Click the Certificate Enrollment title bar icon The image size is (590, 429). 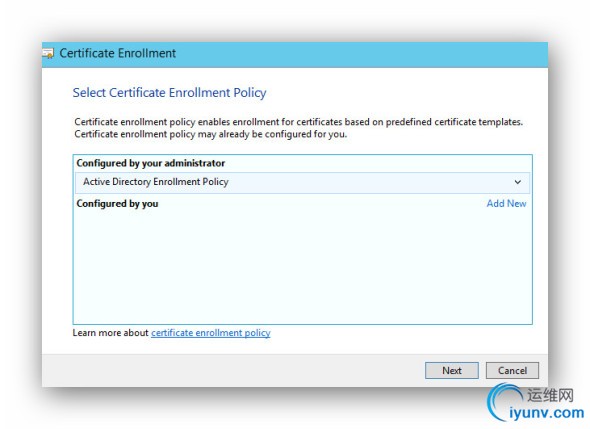(x=48, y=53)
